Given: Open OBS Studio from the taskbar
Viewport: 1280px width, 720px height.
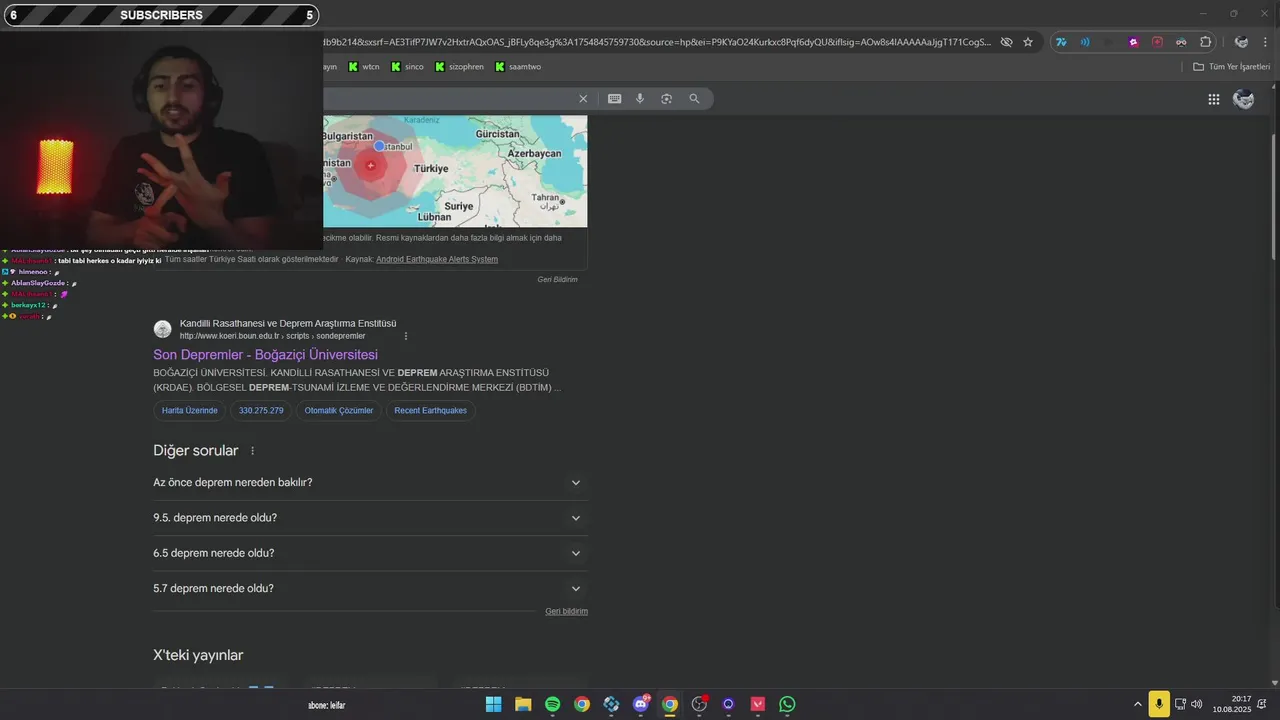Looking at the screenshot, I should tap(699, 705).
